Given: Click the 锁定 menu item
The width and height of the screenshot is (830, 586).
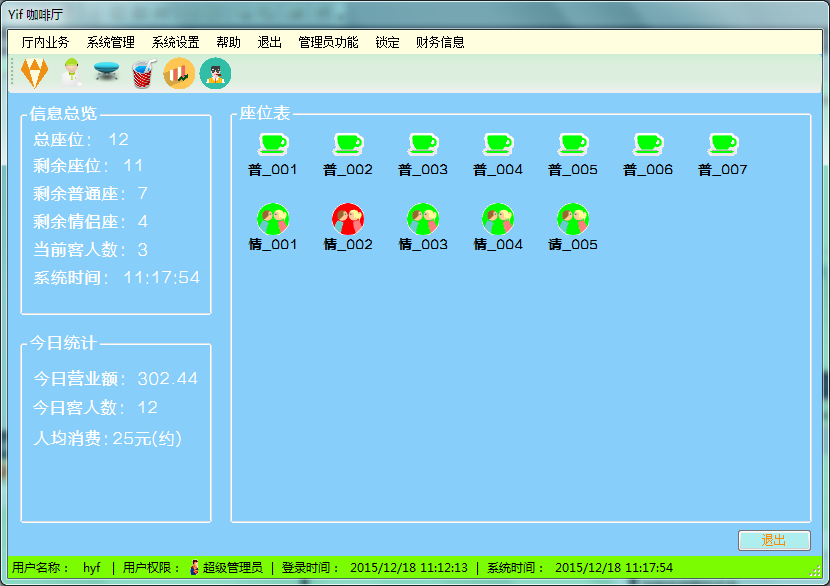Looking at the screenshot, I should click(x=387, y=42).
